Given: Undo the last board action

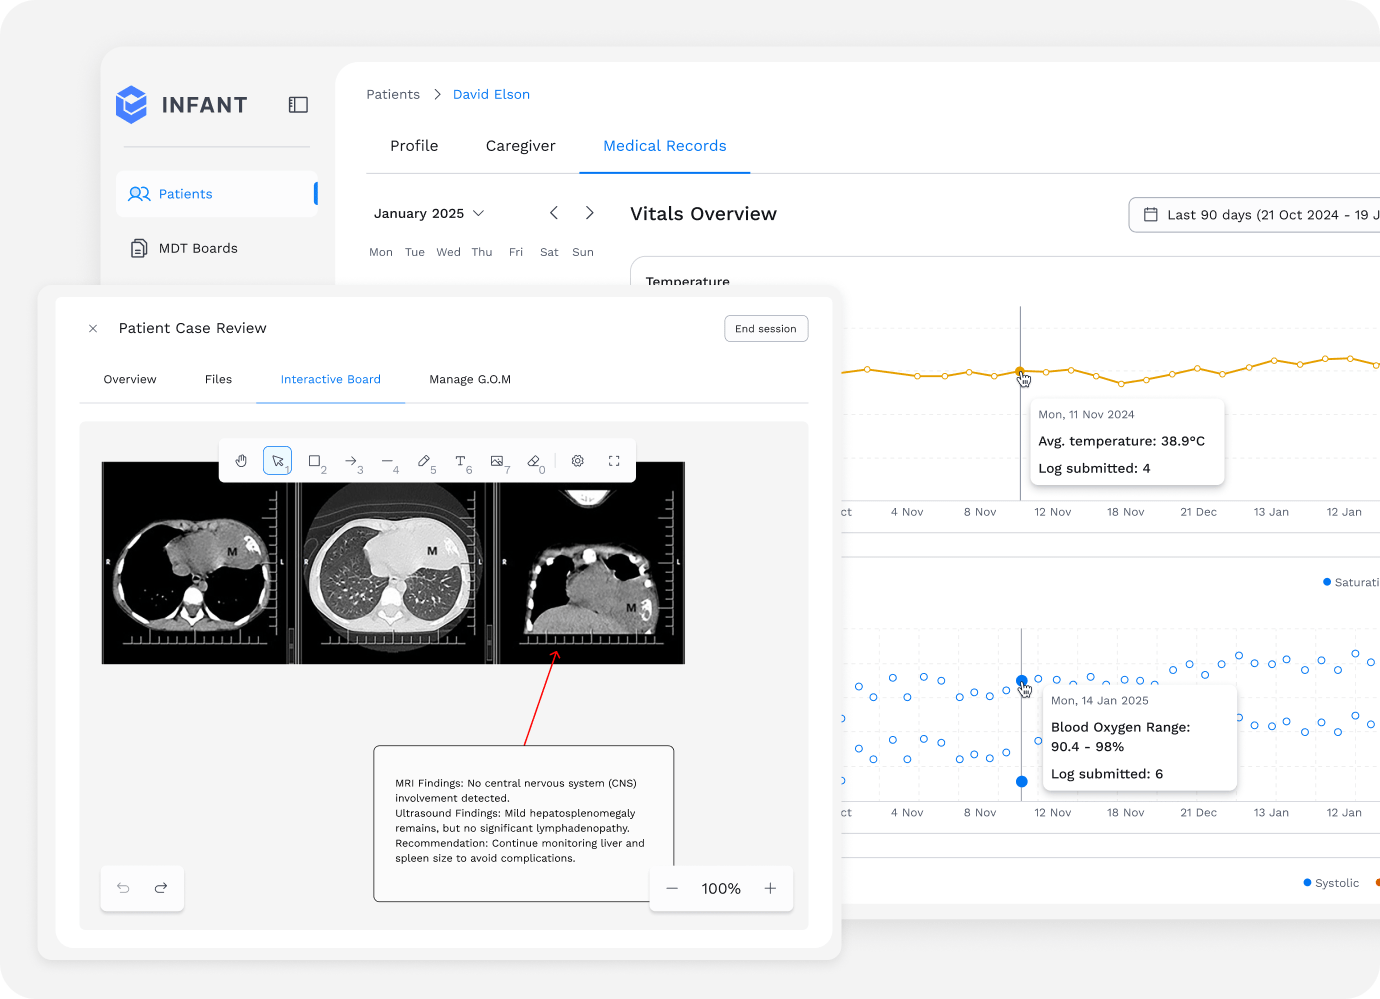Looking at the screenshot, I should pyautogui.click(x=123, y=888).
